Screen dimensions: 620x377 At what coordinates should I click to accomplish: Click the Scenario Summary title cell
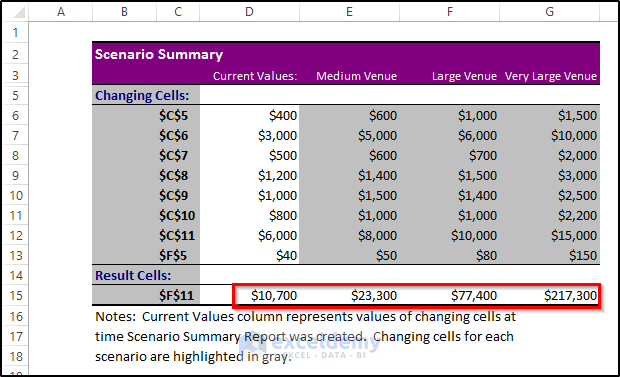pyautogui.click(x=159, y=54)
